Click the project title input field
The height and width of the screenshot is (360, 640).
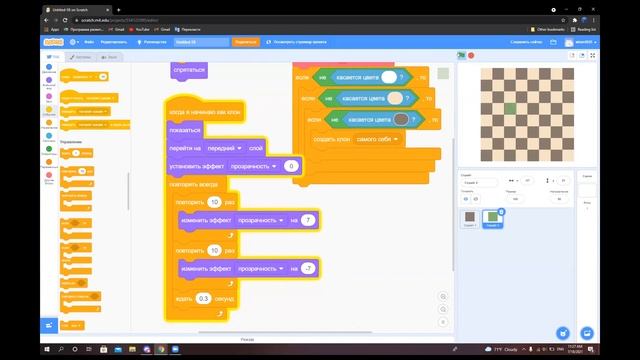[x=201, y=42]
